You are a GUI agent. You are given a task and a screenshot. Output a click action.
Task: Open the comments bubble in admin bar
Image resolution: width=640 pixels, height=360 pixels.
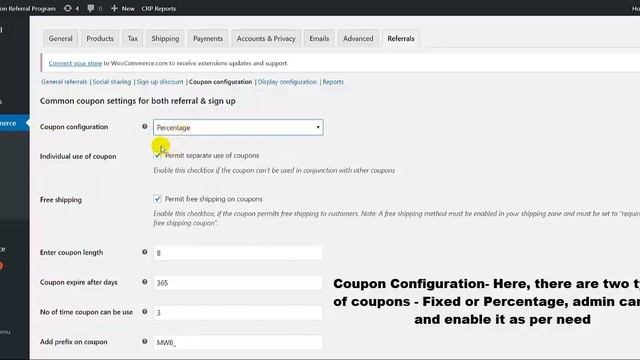tap(94, 8)
